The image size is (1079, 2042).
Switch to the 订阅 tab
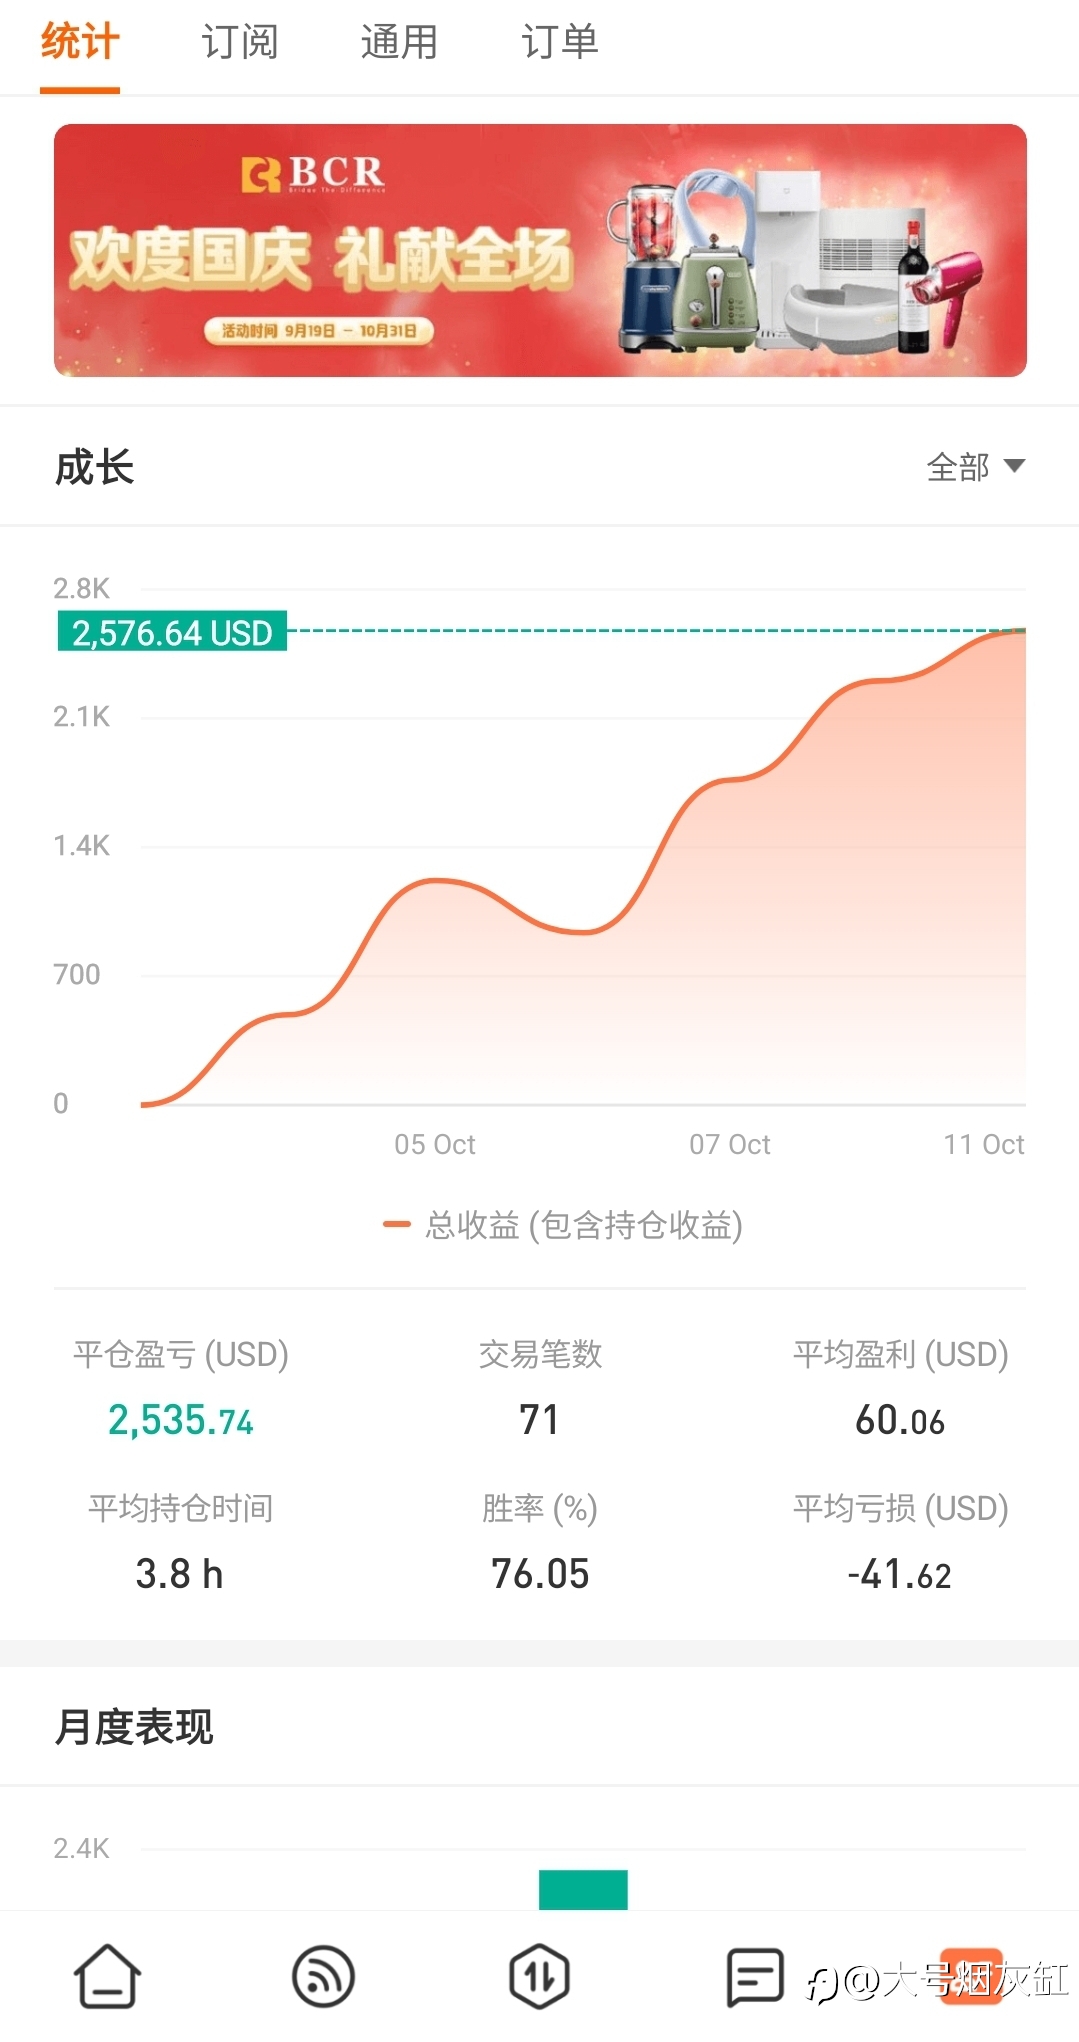tap(240, 42)
